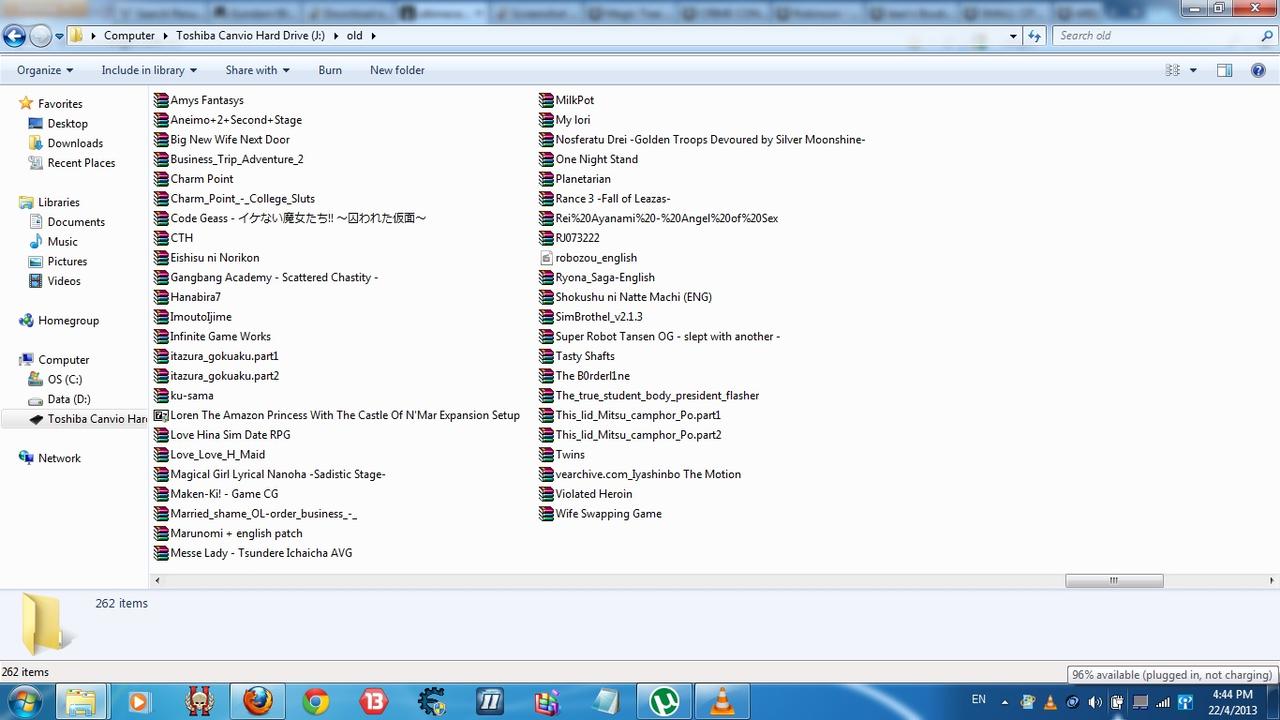This screenshot has height=720, width=1280.
Task: Open OS (C:) drive in navigation pane
Action: 64,379
